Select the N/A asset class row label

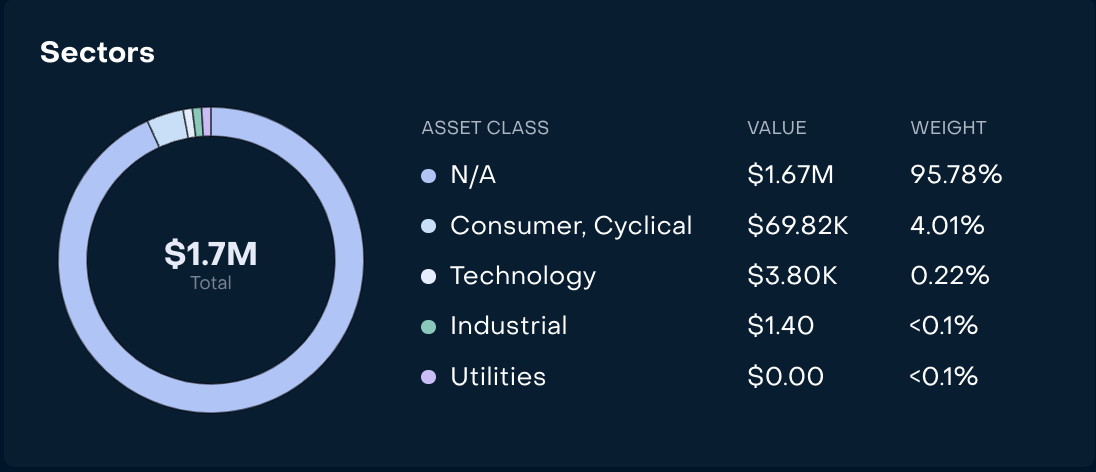pos(473,176)
